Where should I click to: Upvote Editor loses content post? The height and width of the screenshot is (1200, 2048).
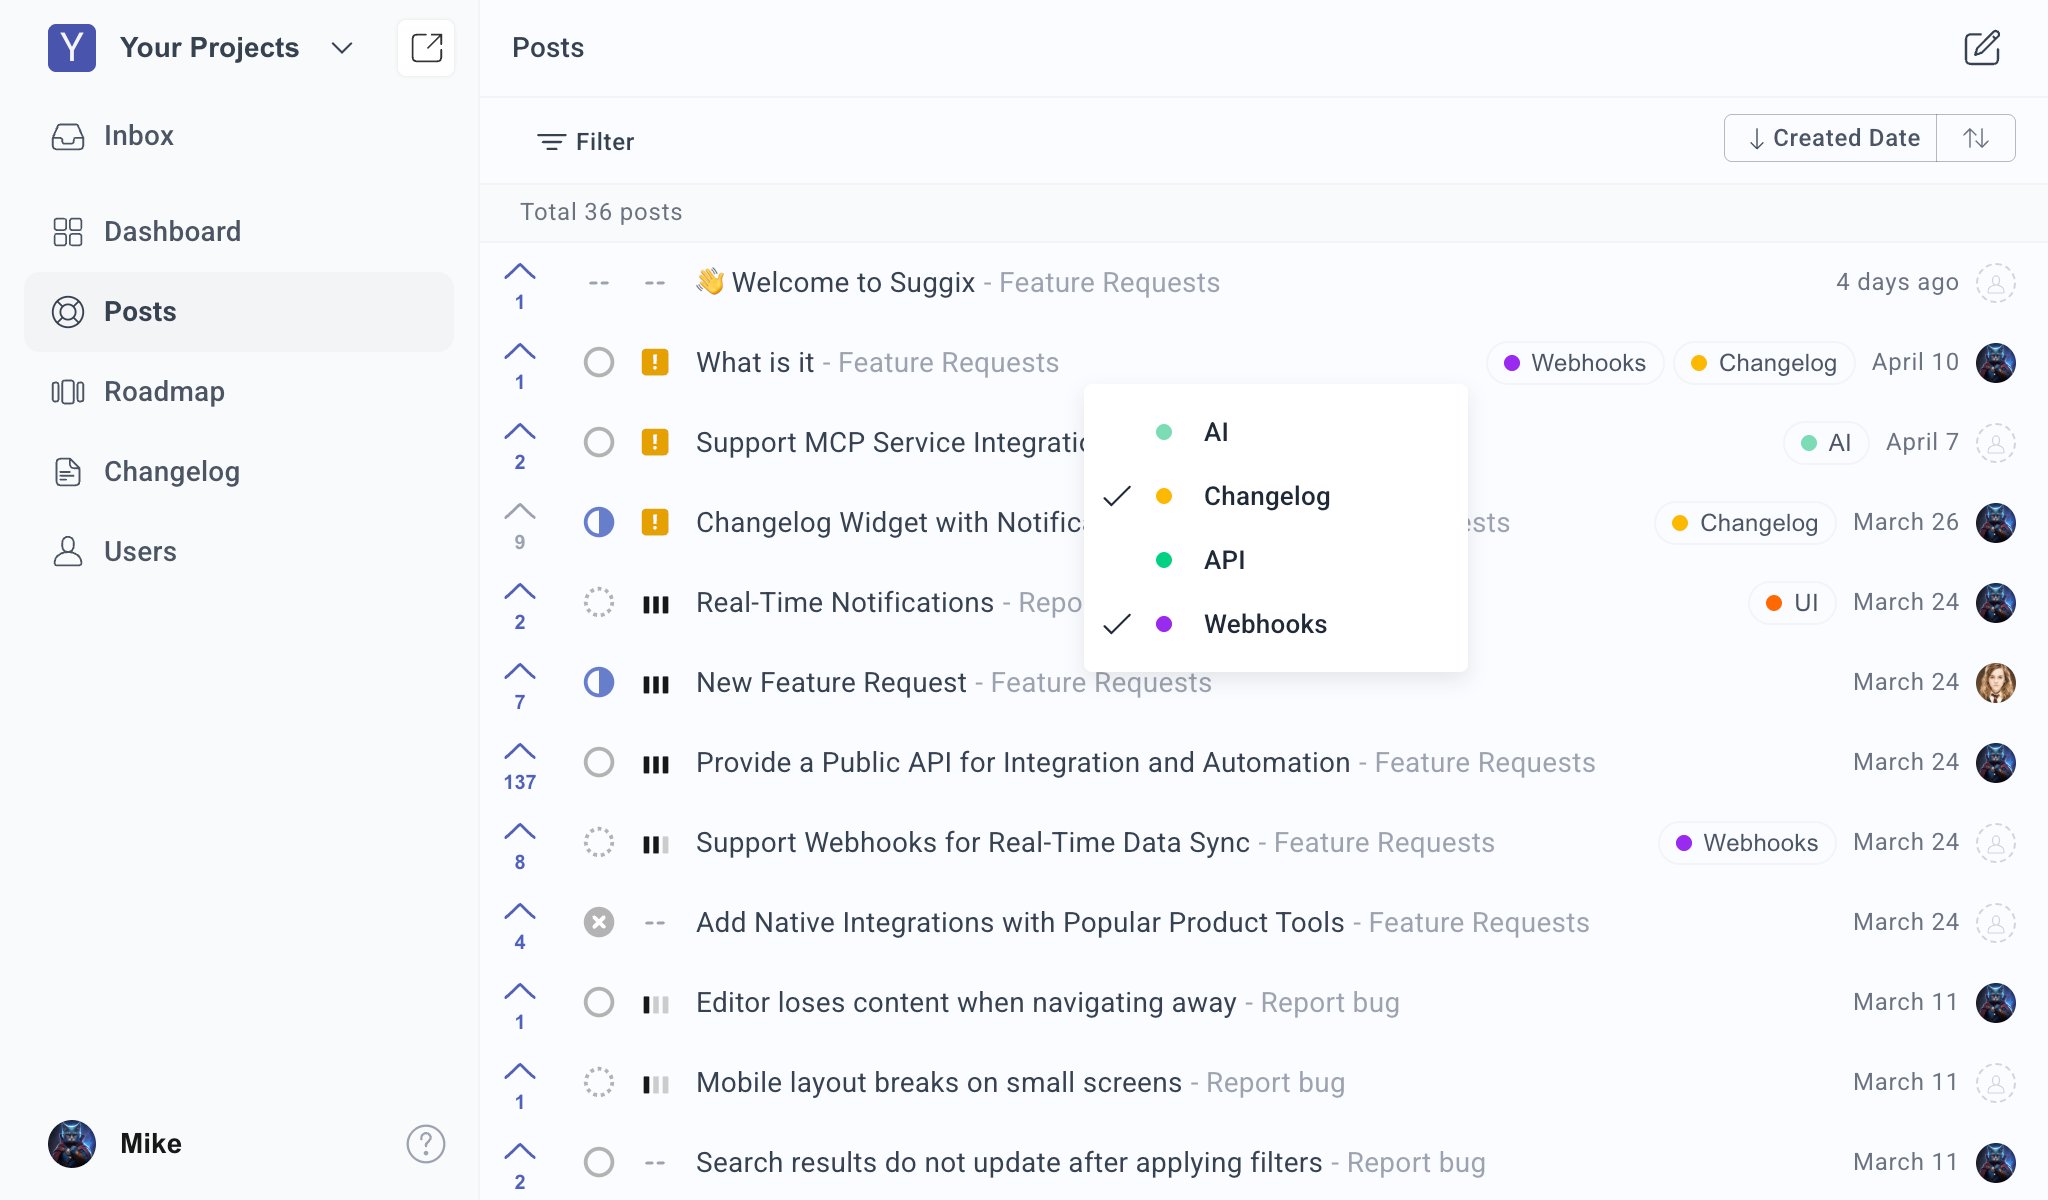[x=520, y=1005]
